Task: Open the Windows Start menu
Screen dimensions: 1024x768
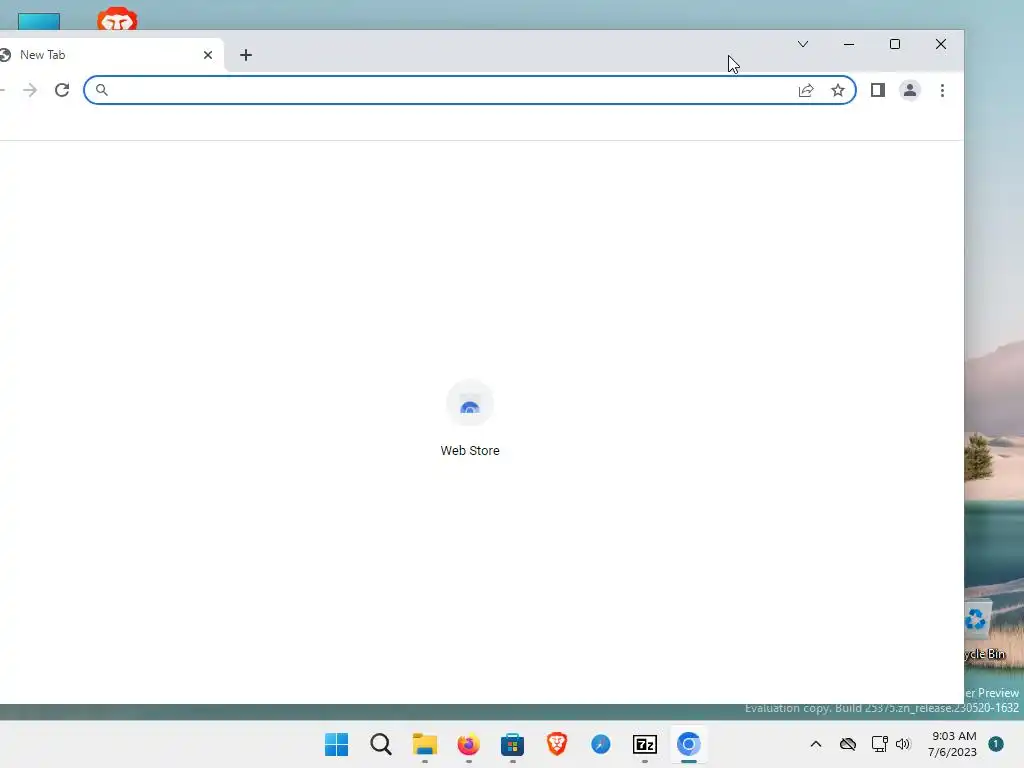Action: pyautogui.click(x=336, y=744)
